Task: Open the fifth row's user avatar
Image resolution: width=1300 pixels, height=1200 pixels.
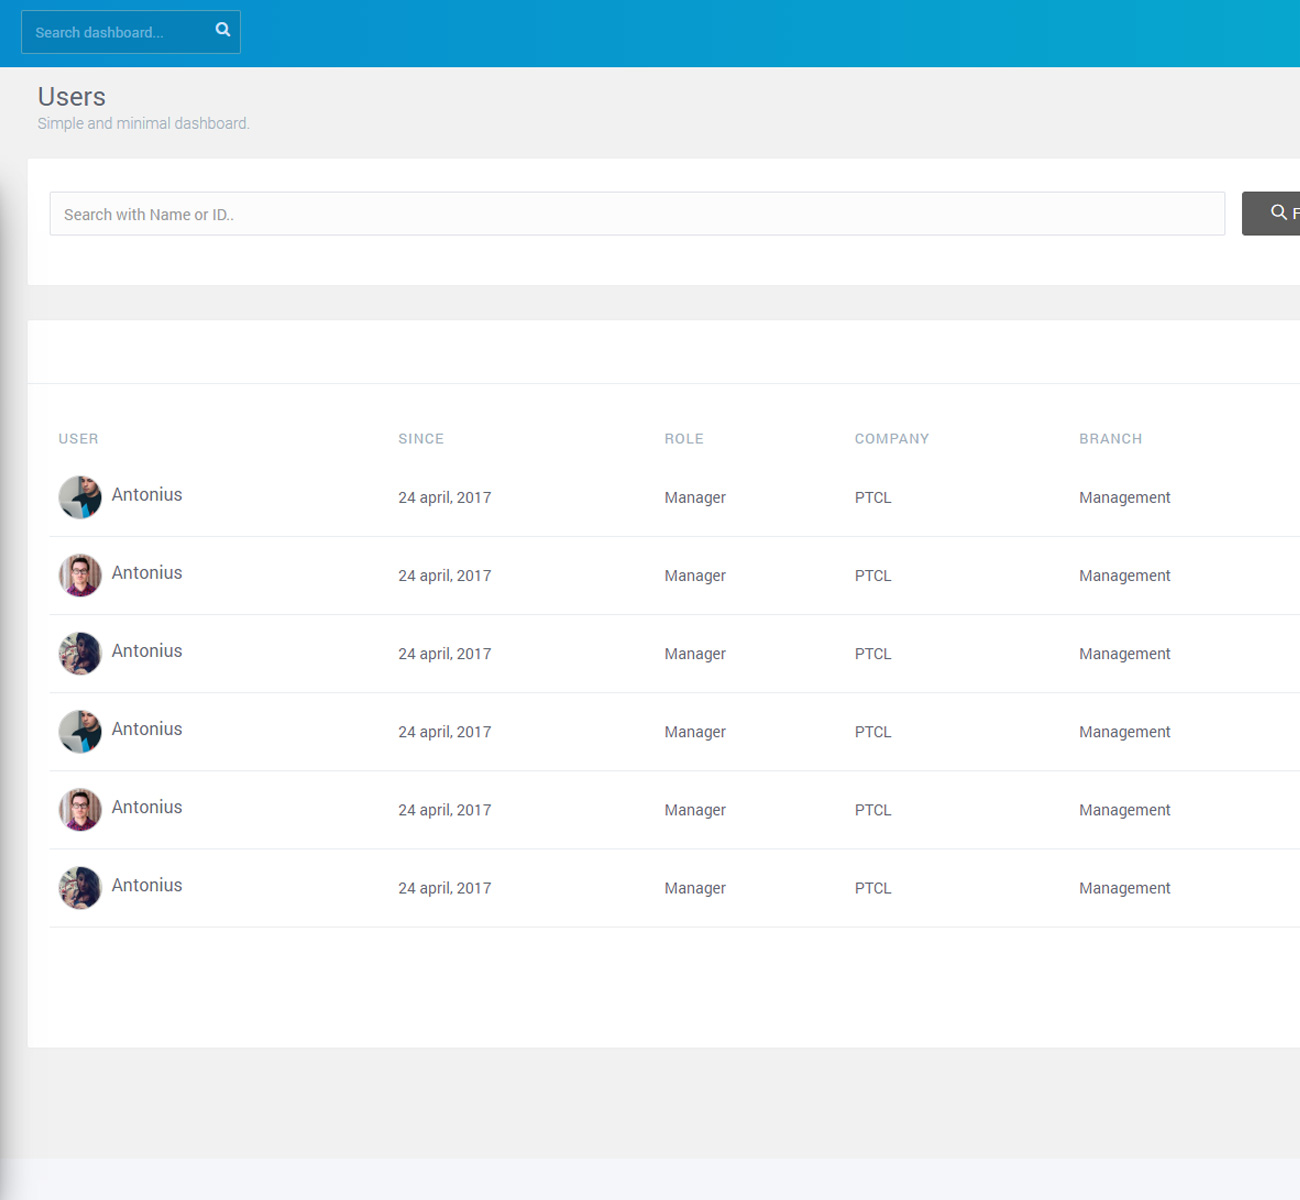Action: tap(80, 809)
